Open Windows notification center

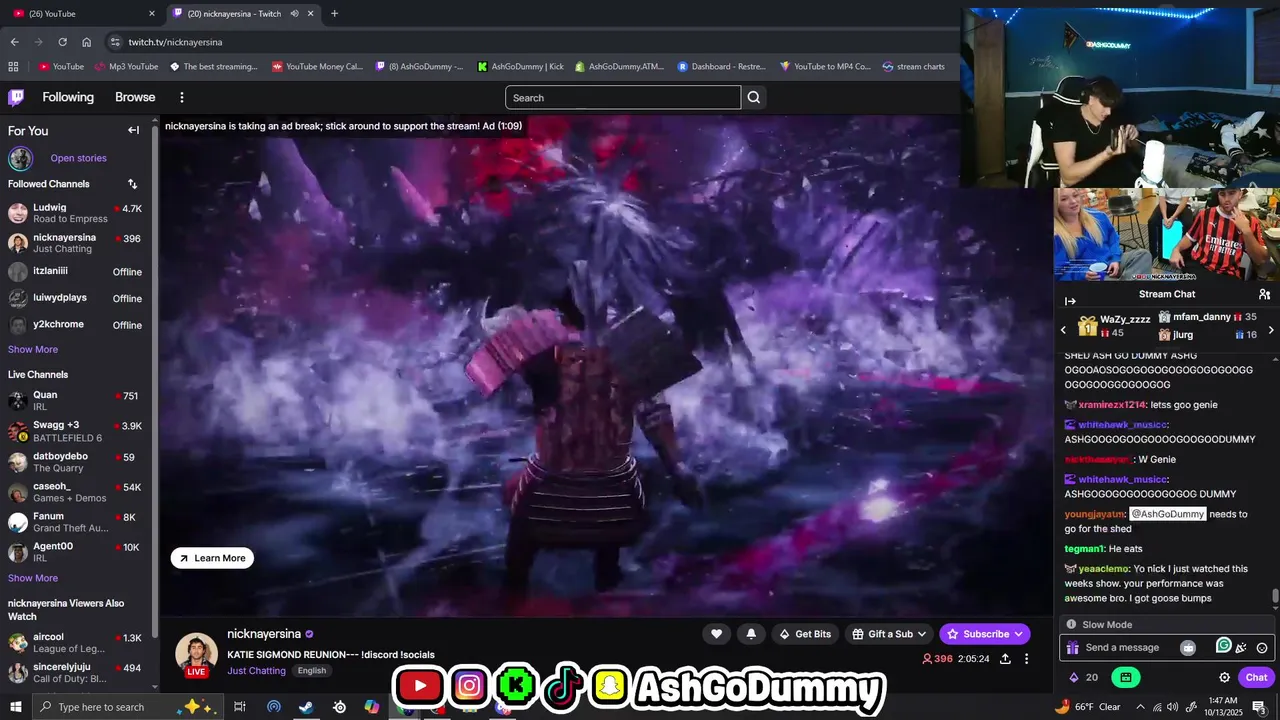click(x=1259, y=707)
